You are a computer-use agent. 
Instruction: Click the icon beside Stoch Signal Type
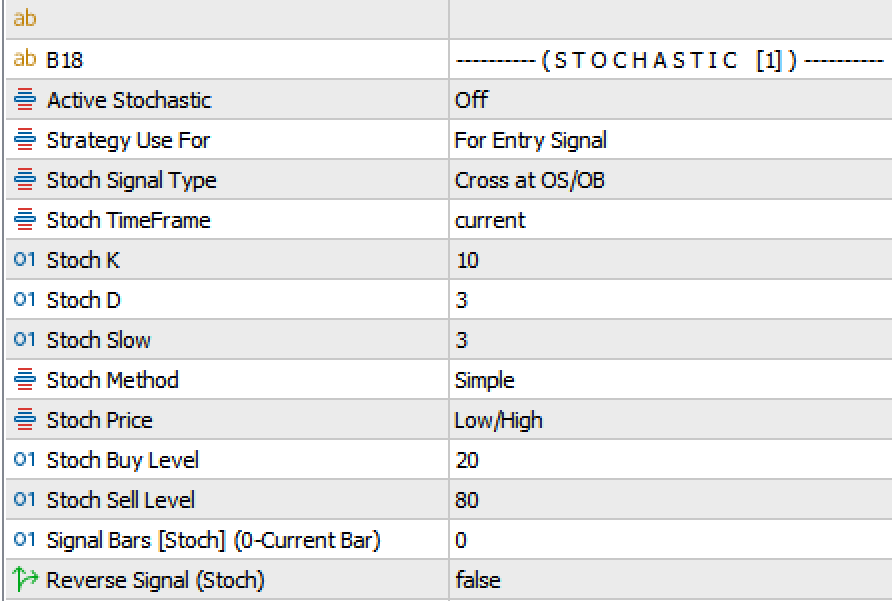point(24,180)
